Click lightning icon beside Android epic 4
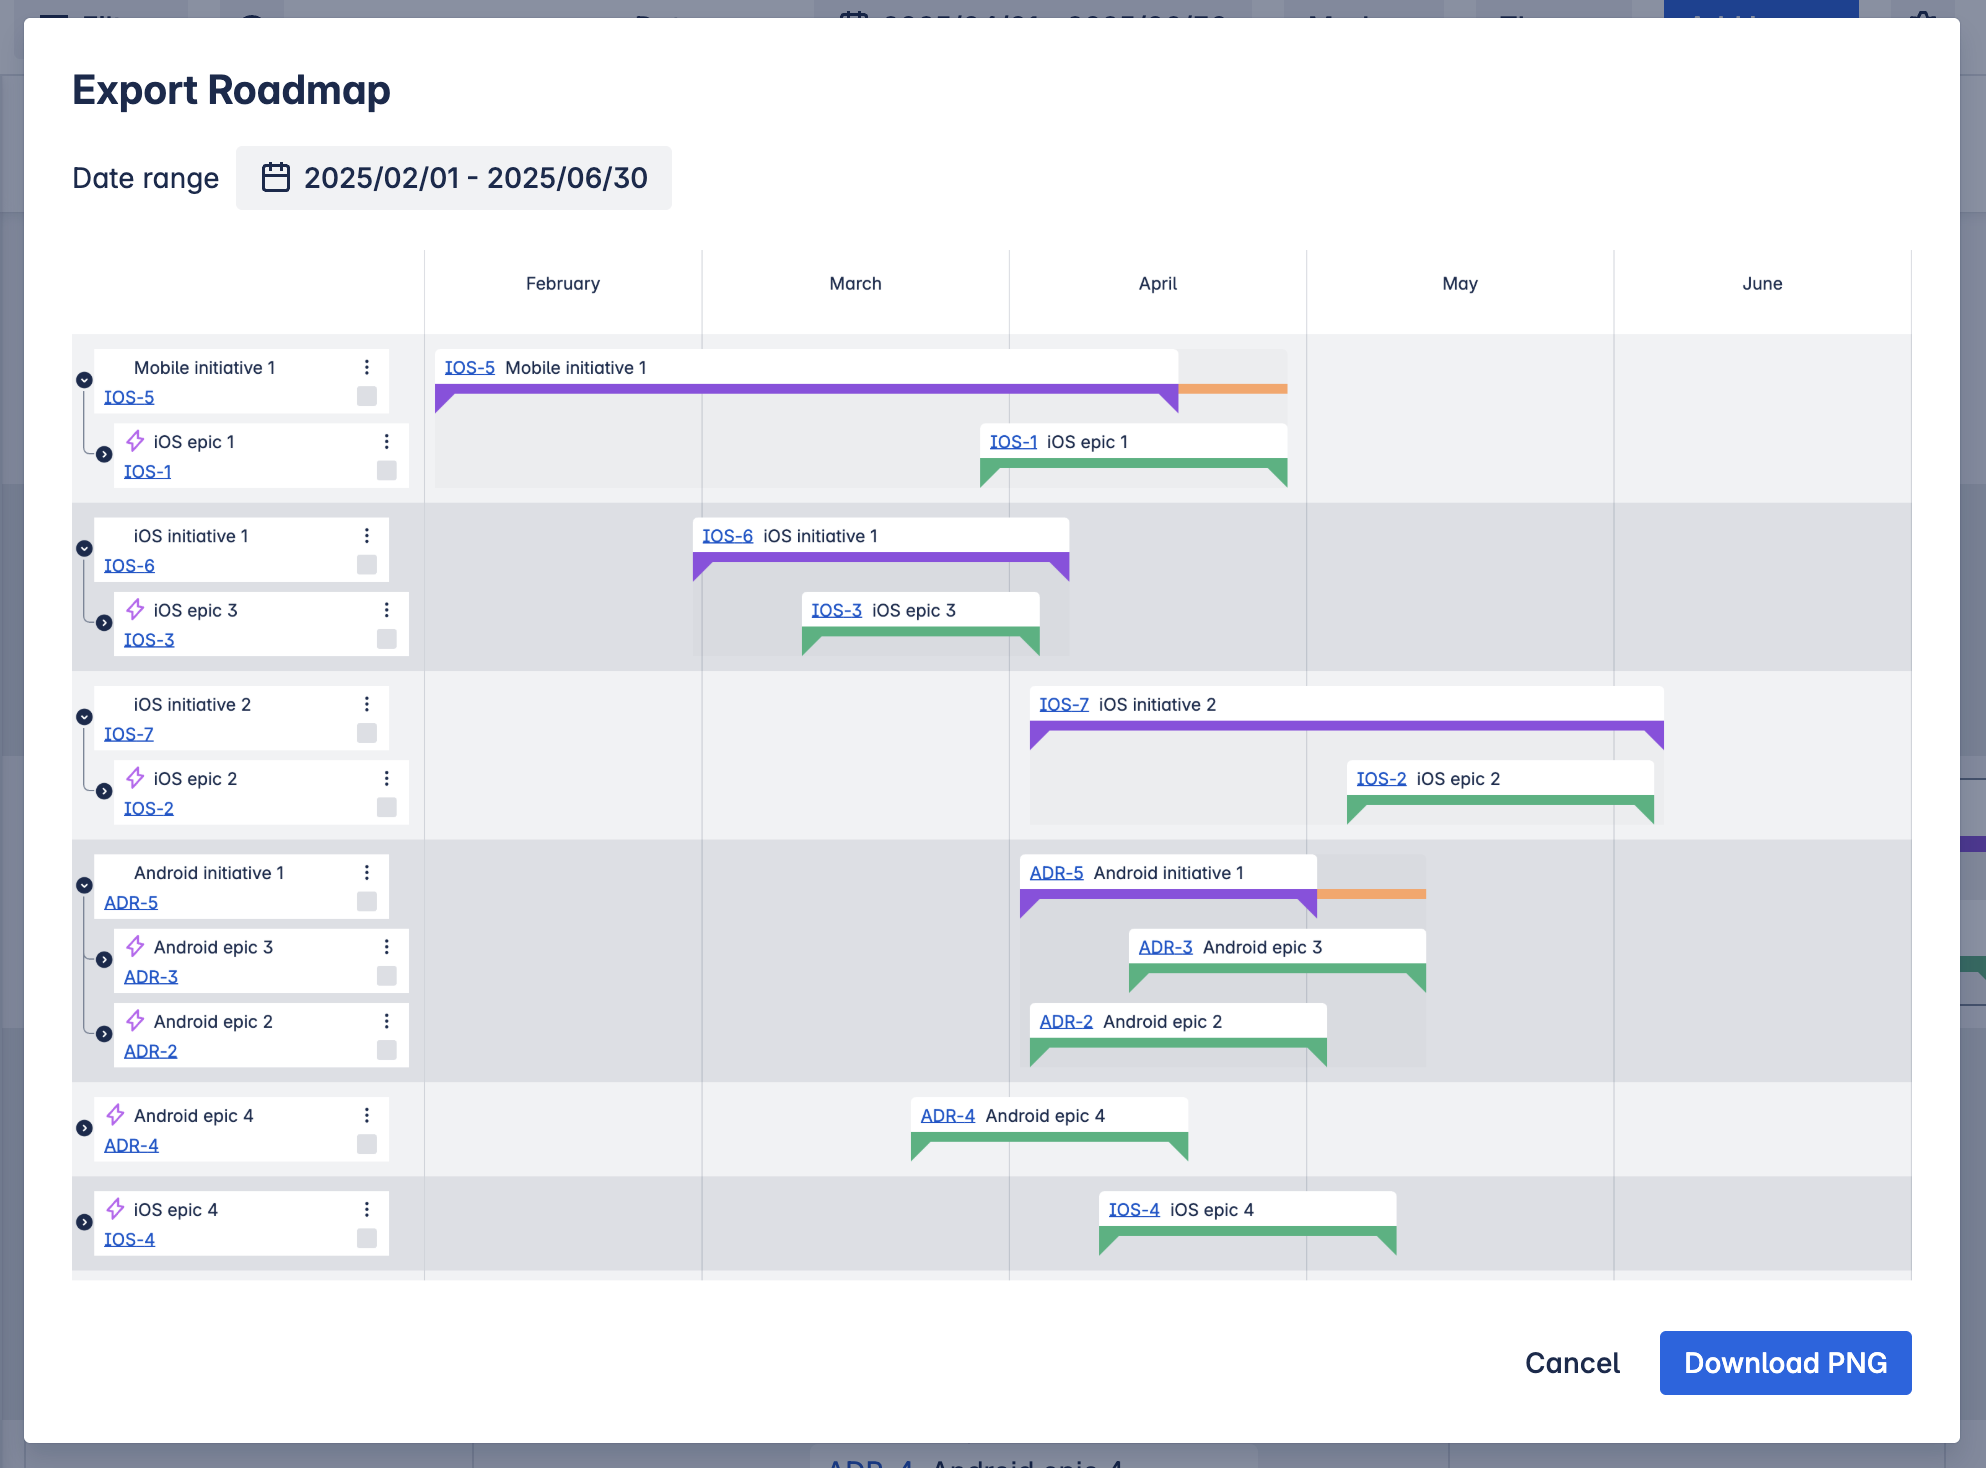This screenshot has height=1468, width=1986. tap(116, 1115)
